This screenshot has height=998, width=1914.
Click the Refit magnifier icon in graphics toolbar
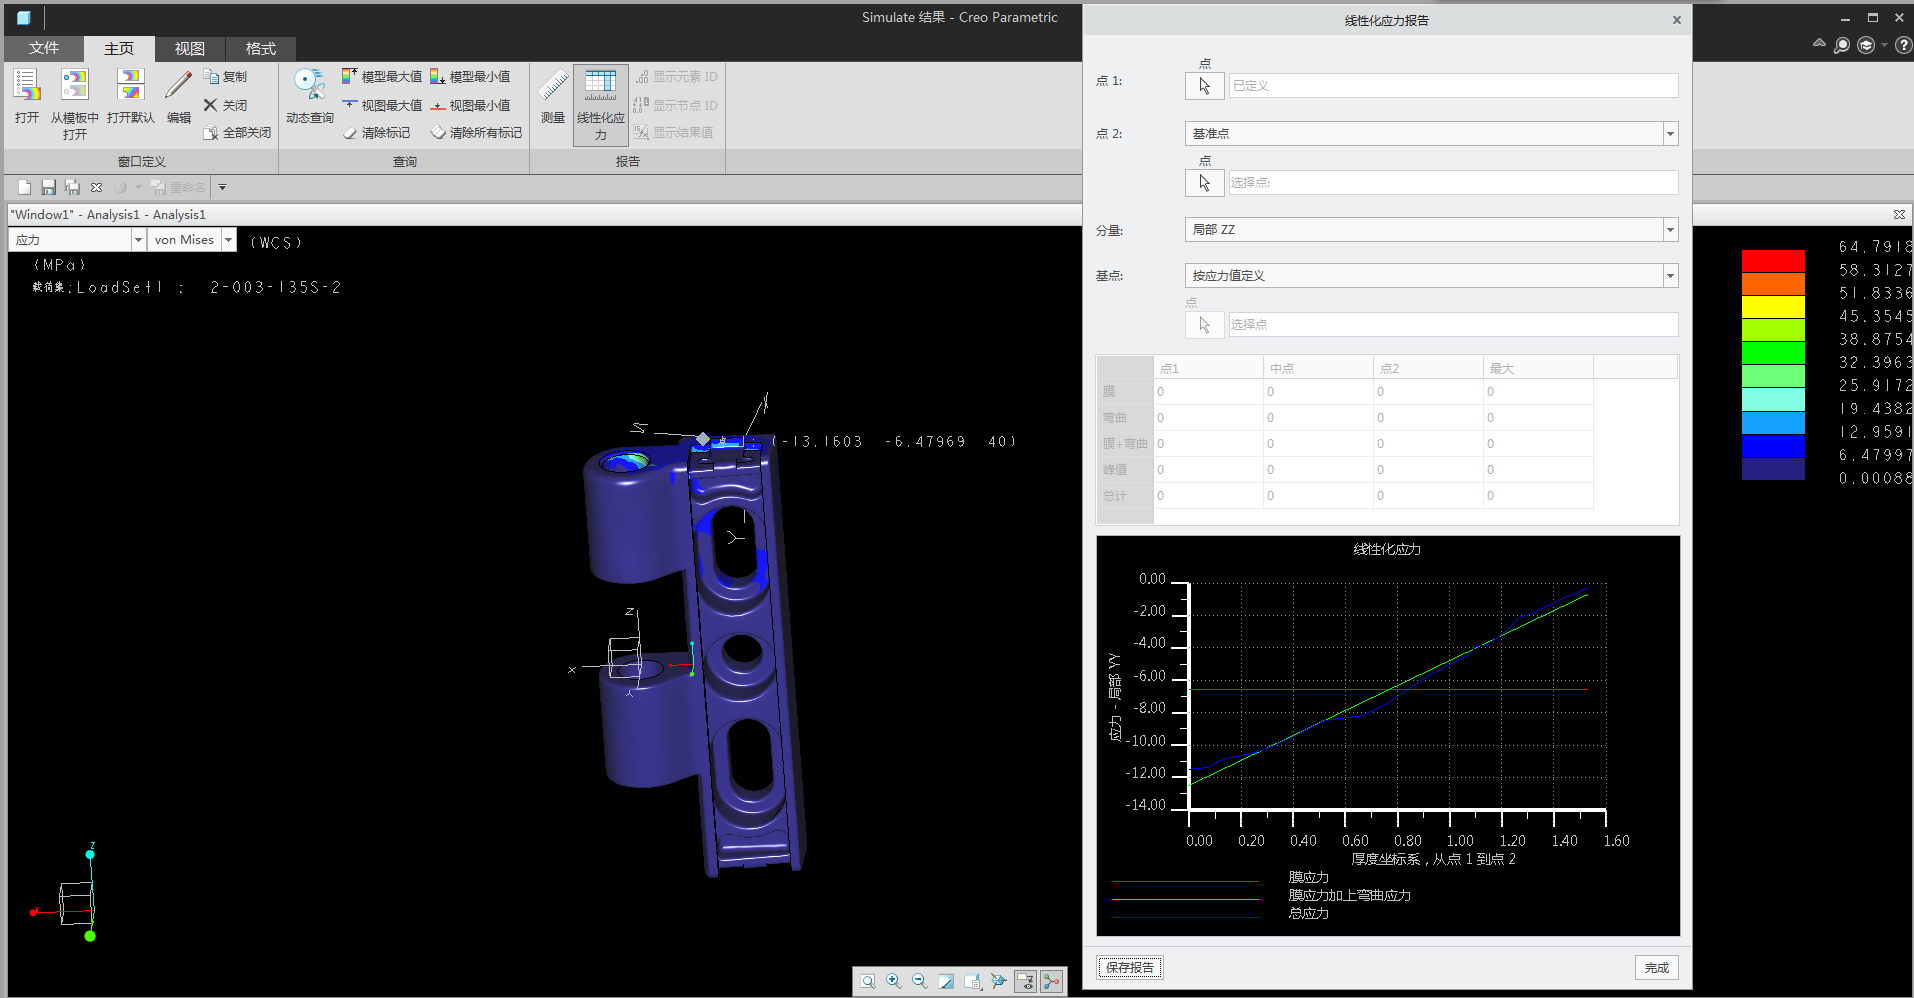tap(868, 982)
